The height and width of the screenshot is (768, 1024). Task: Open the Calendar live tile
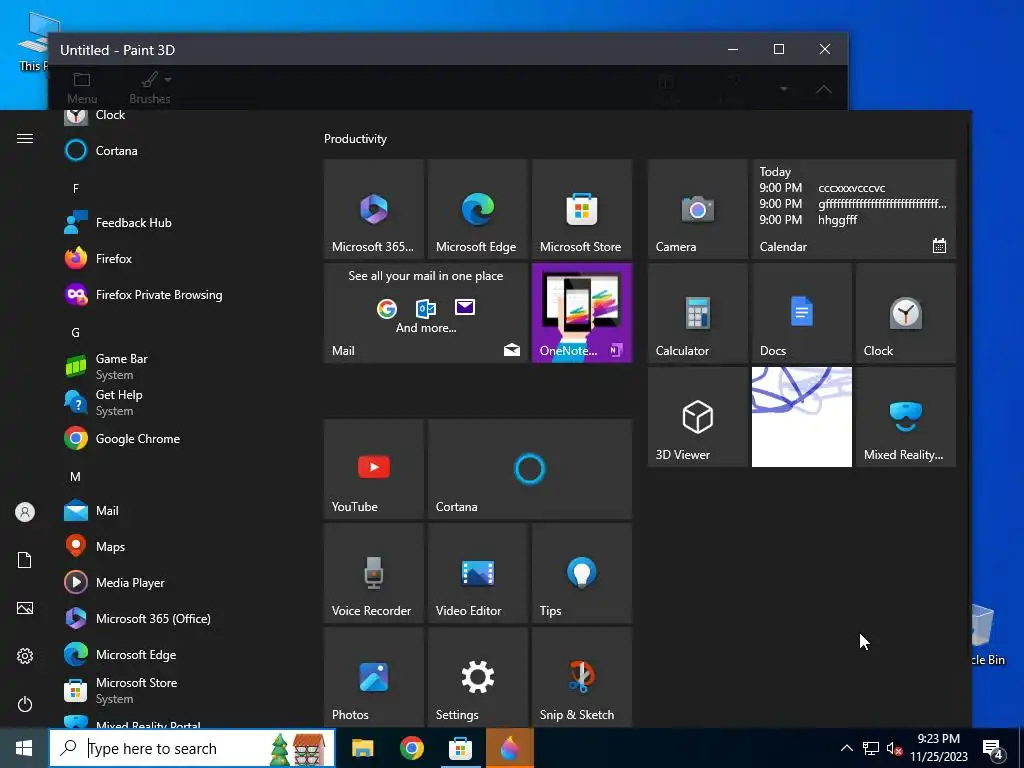[854, 209]
